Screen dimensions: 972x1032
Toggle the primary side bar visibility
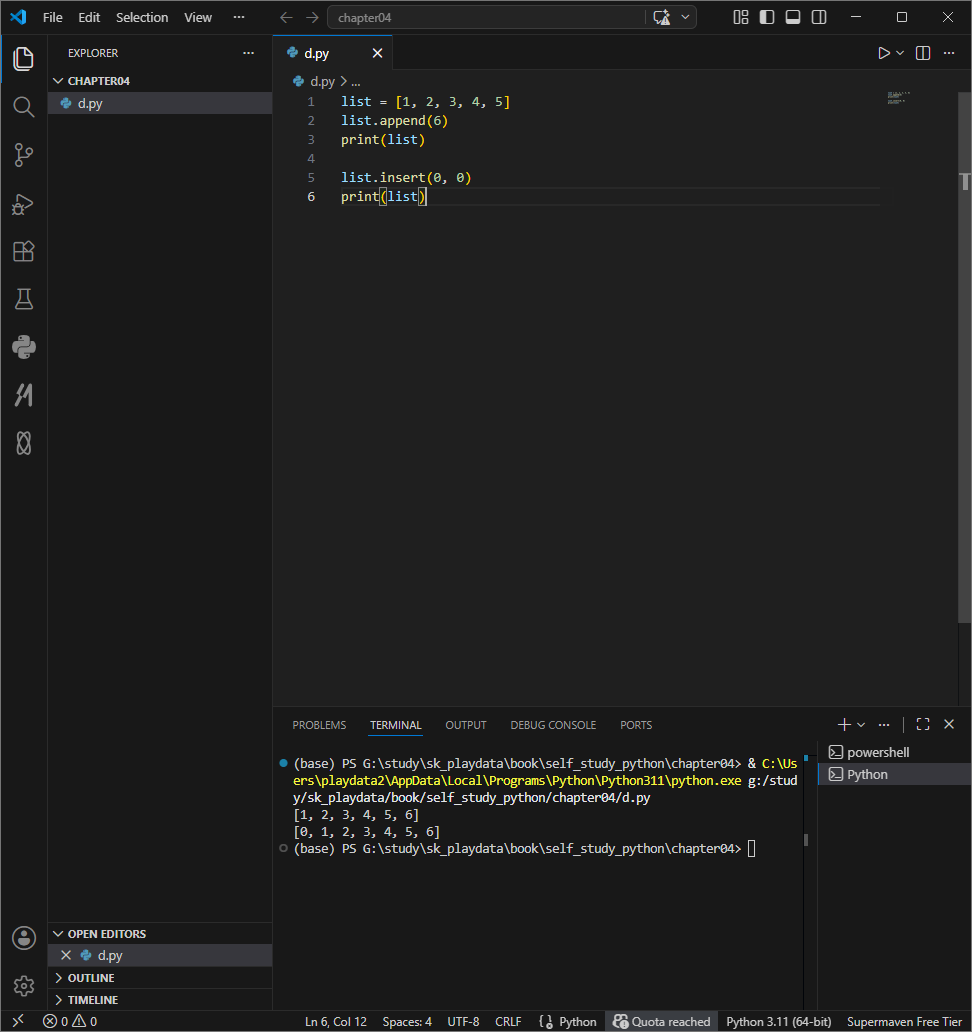[x=767, y=18]
